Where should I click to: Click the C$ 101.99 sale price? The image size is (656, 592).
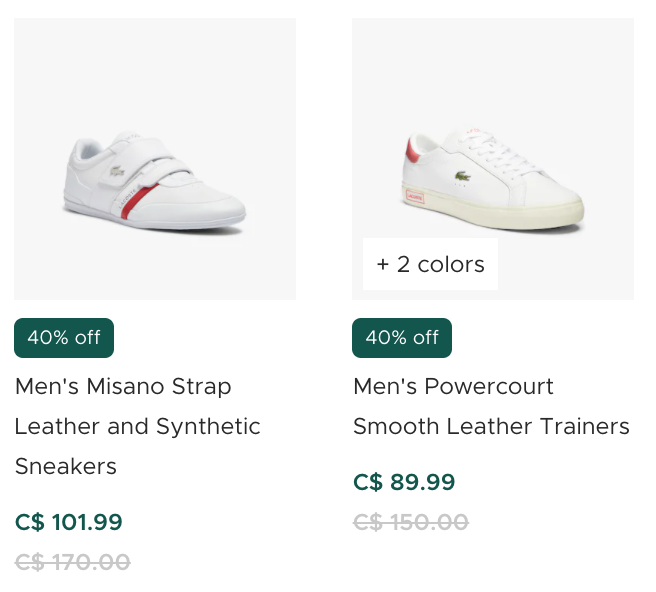tap(69, 522)
